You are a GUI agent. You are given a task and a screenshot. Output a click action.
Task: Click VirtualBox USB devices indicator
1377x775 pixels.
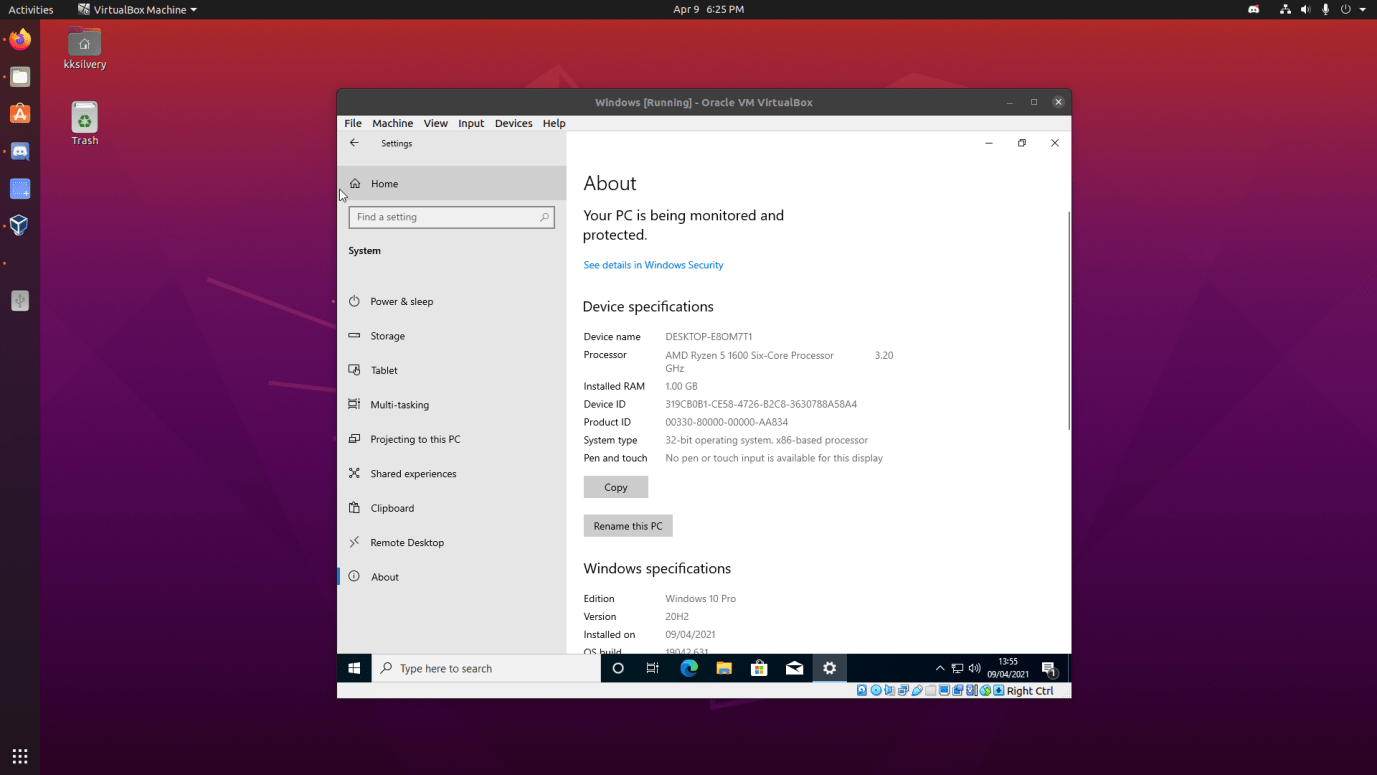(x=917, y=690)
